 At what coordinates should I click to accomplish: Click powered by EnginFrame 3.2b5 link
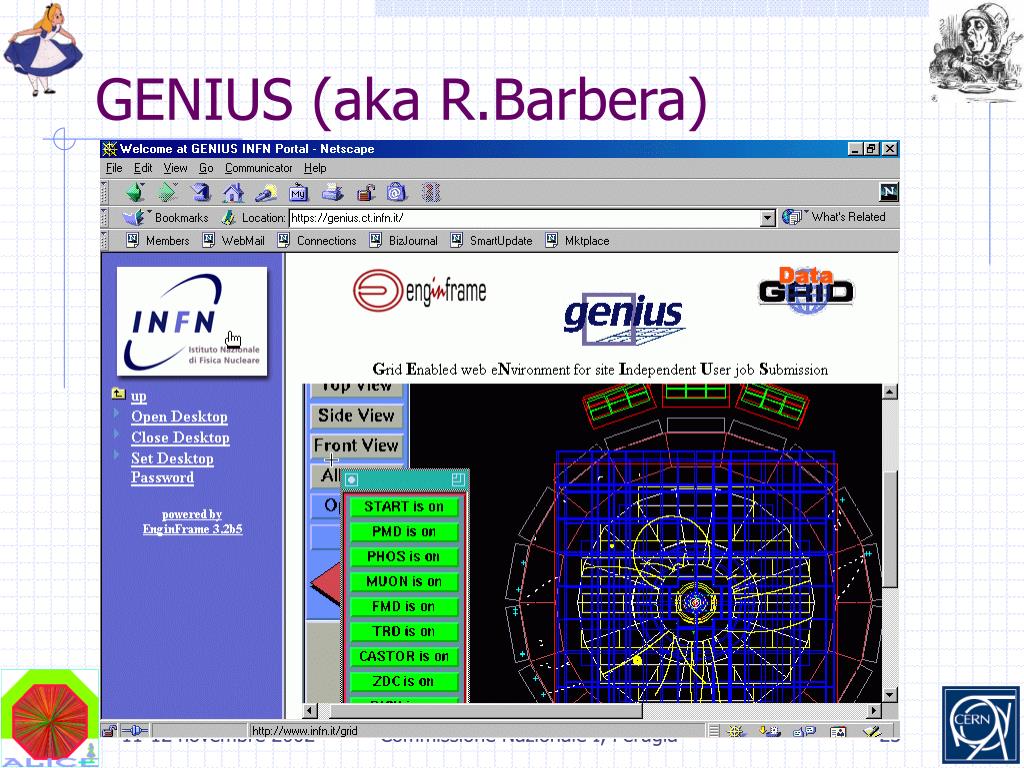pos(192,522)
